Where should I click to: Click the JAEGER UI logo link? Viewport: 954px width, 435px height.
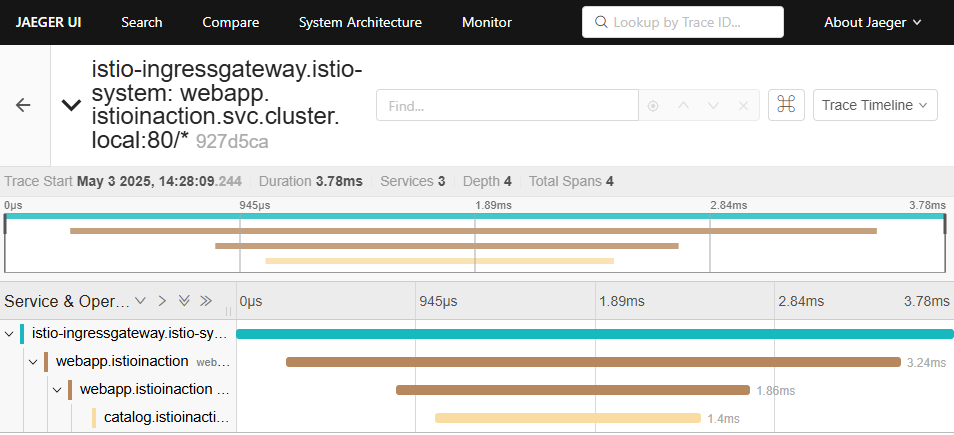click(49, 23)
